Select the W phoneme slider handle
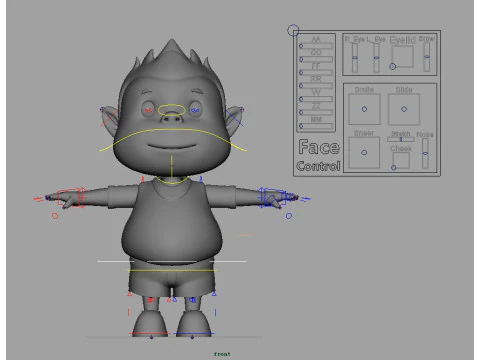The image size is (480, 360). pyautogui.click(x=301, y=99)
